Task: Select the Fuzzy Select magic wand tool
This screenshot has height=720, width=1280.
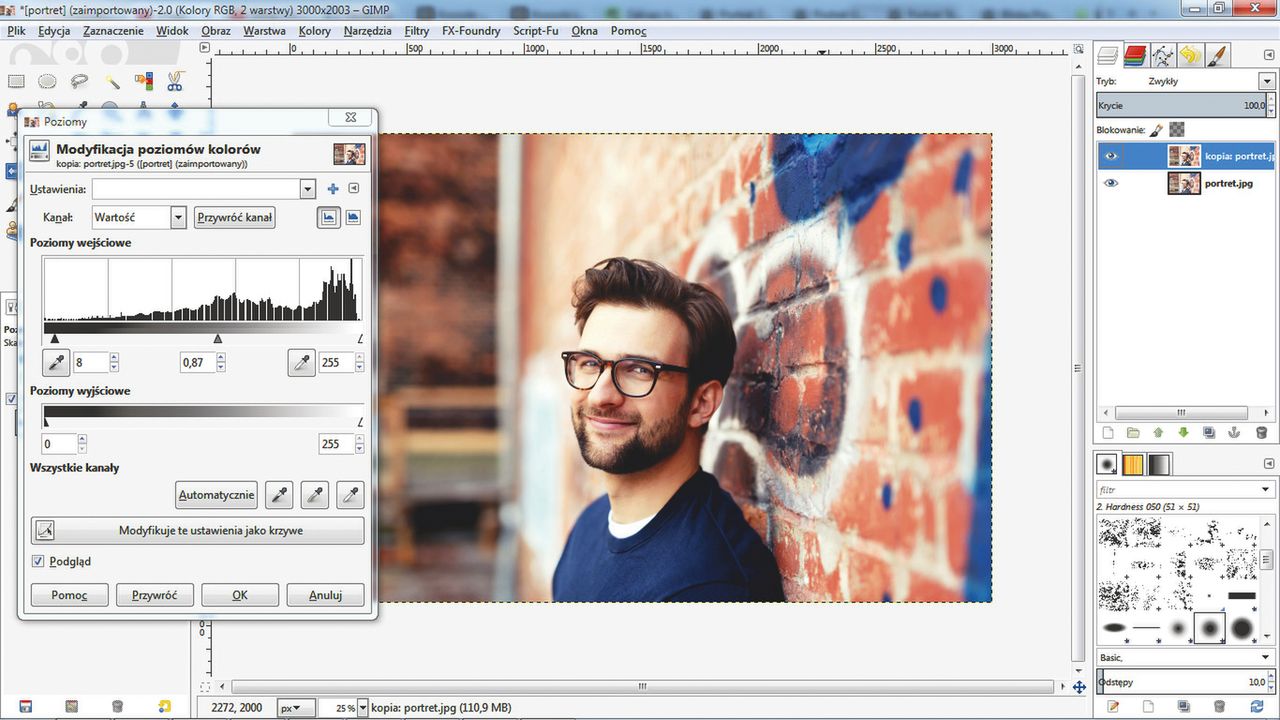Action: coord(112,81)
